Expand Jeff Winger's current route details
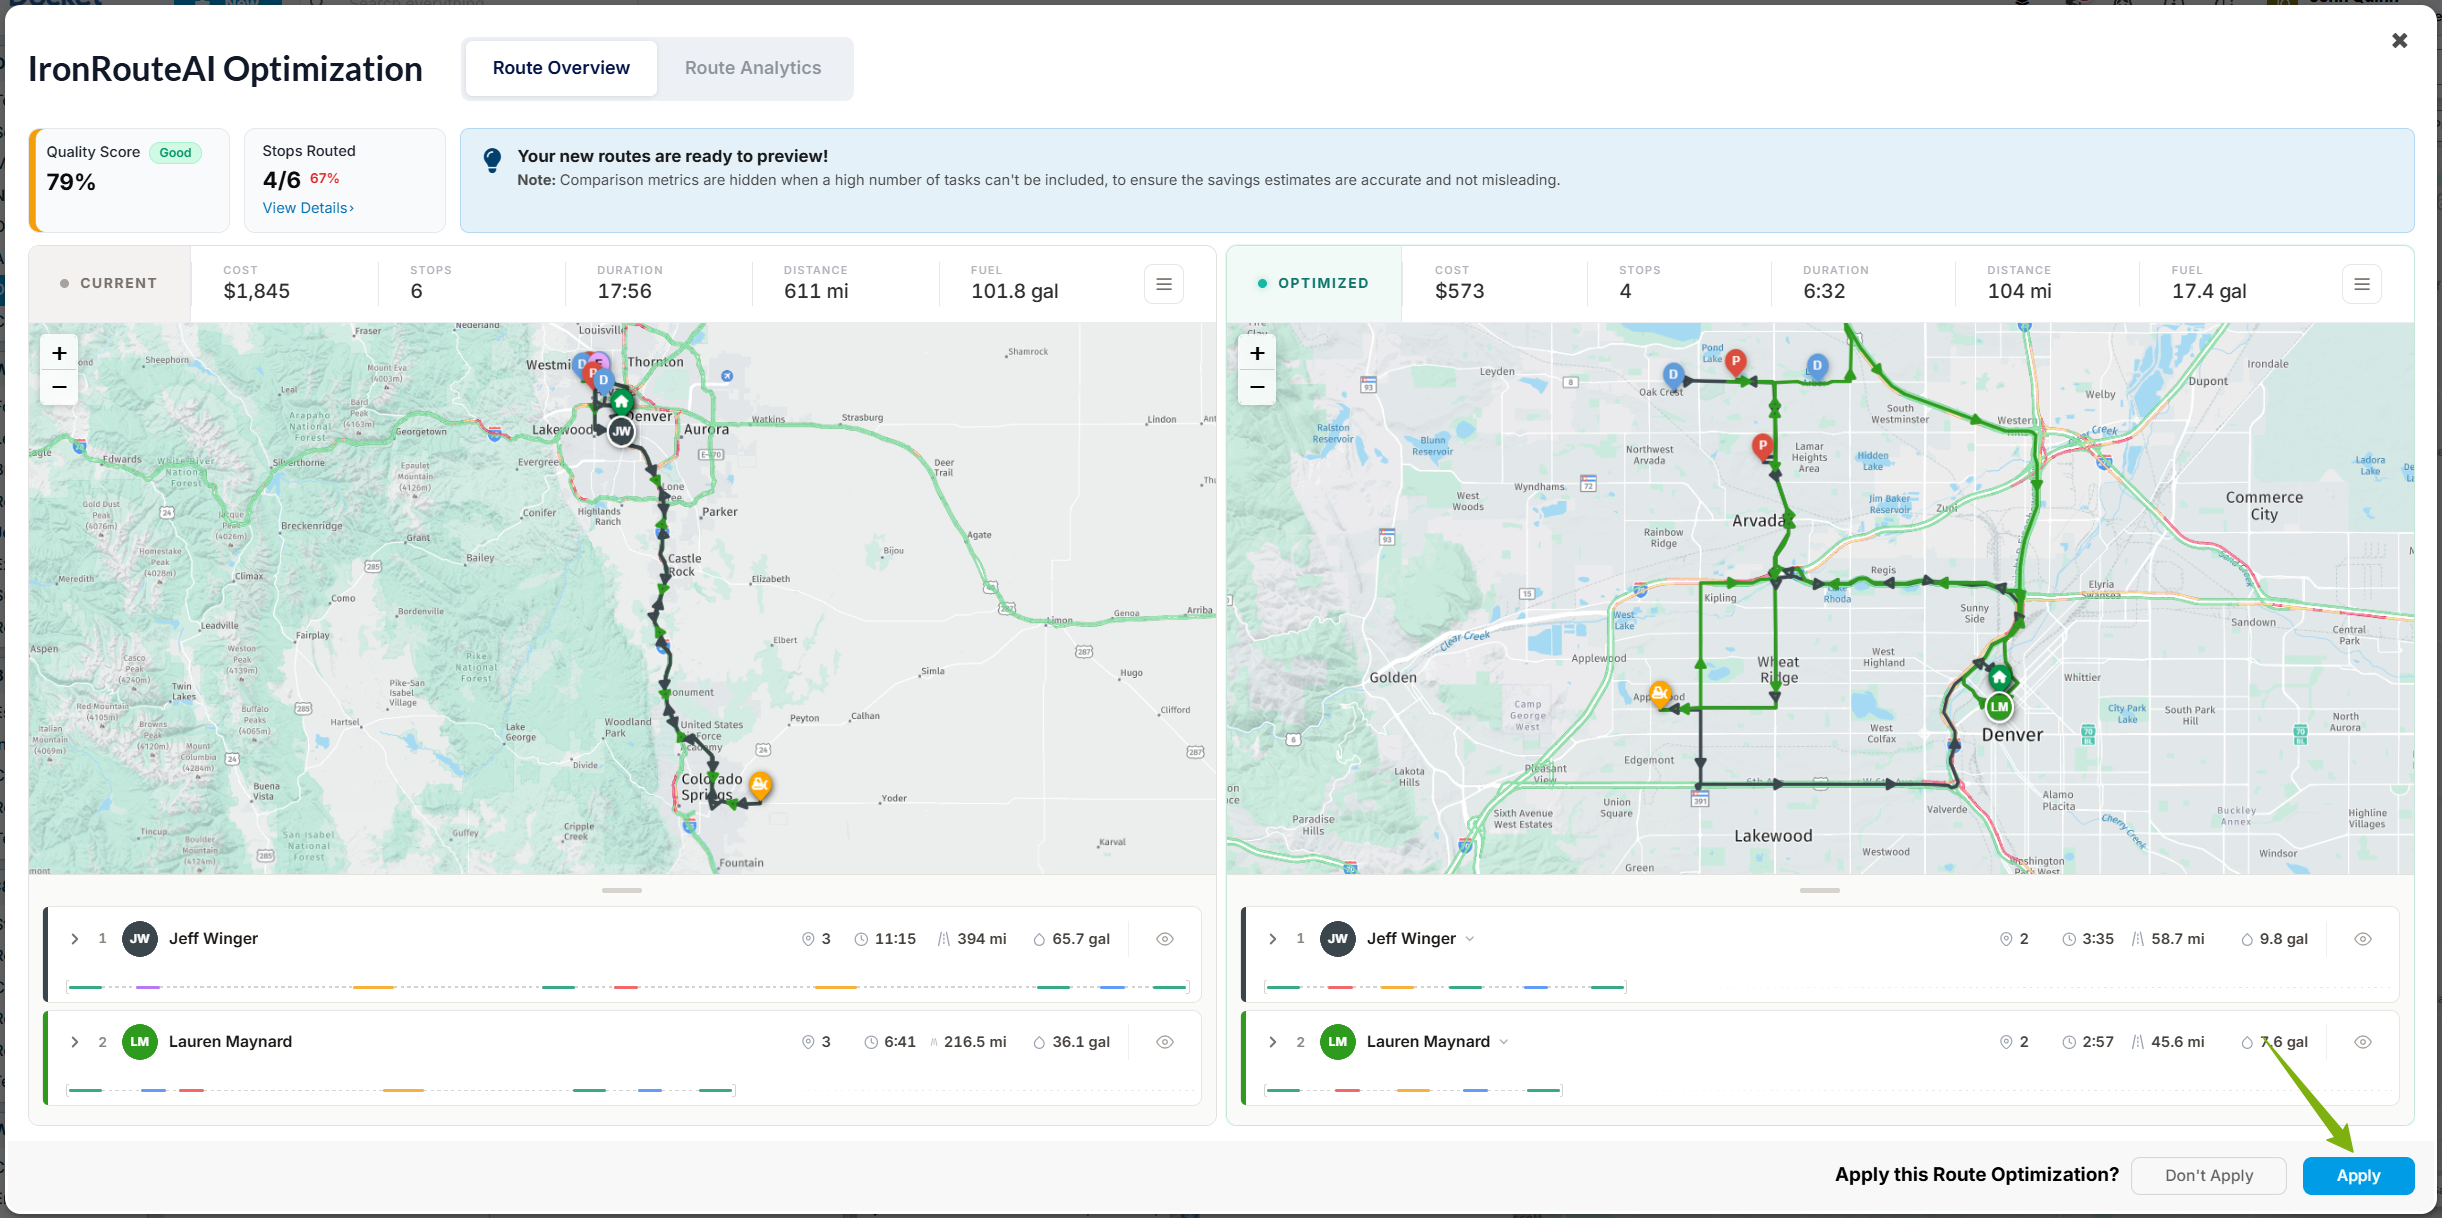2442x1218 pixels. 75,939
